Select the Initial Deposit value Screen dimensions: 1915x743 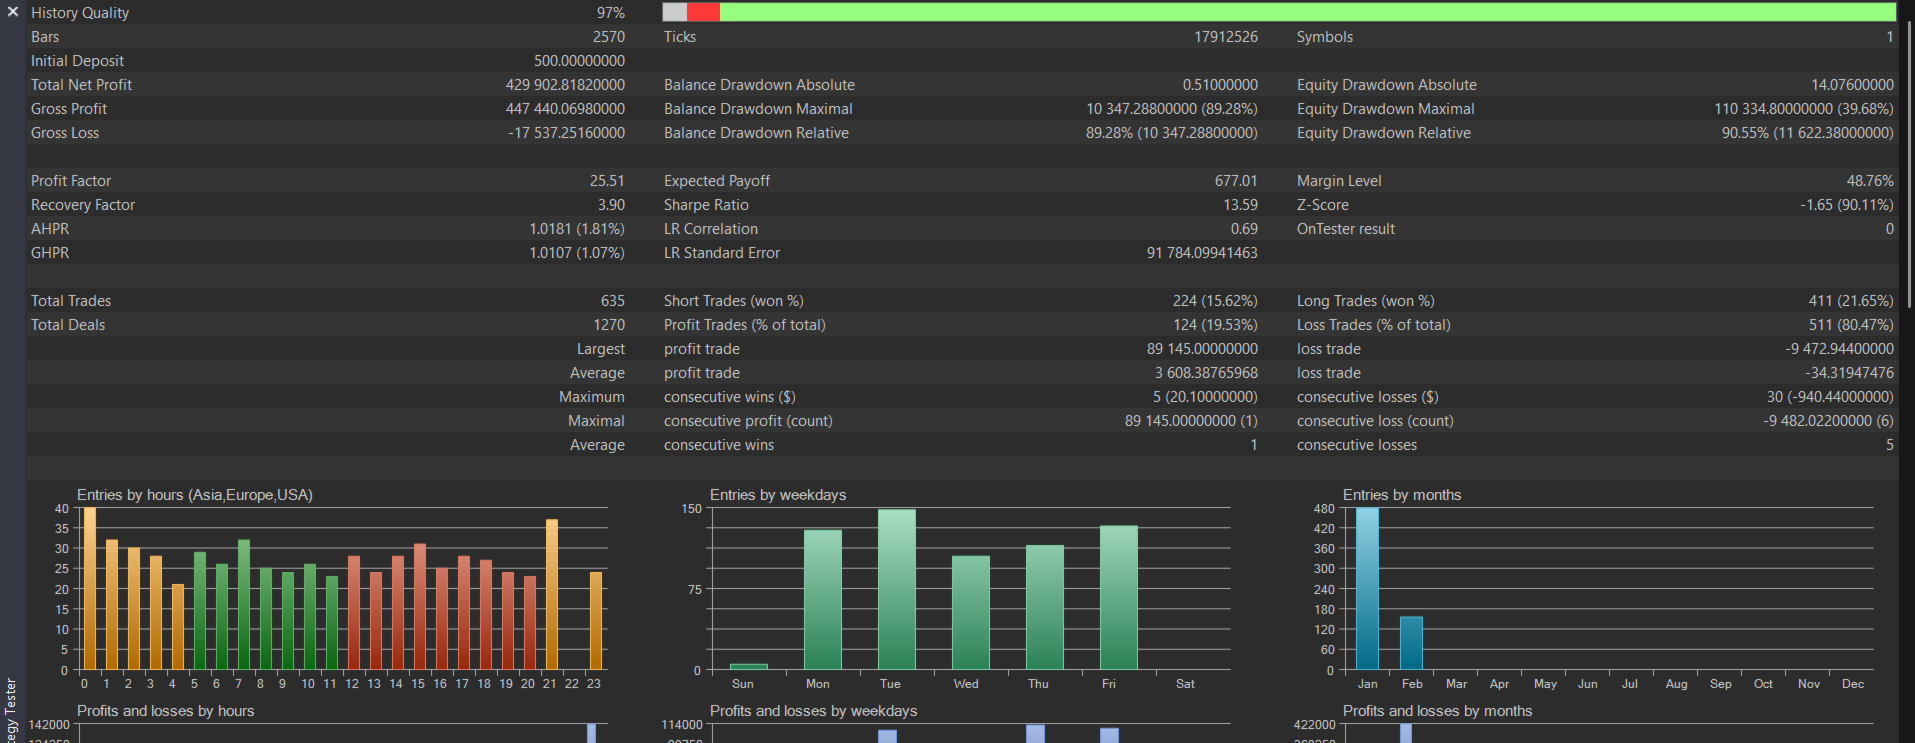(x=579, y=61)
